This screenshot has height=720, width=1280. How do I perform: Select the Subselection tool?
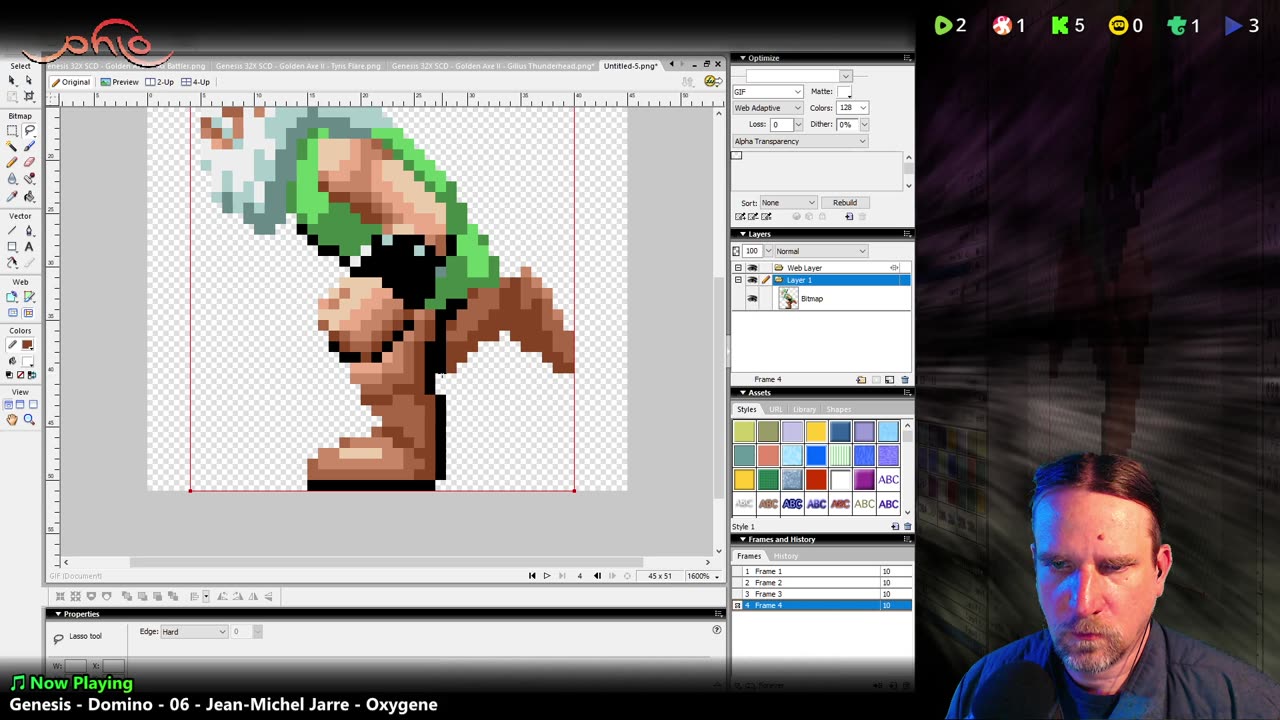tap(29, 80)
